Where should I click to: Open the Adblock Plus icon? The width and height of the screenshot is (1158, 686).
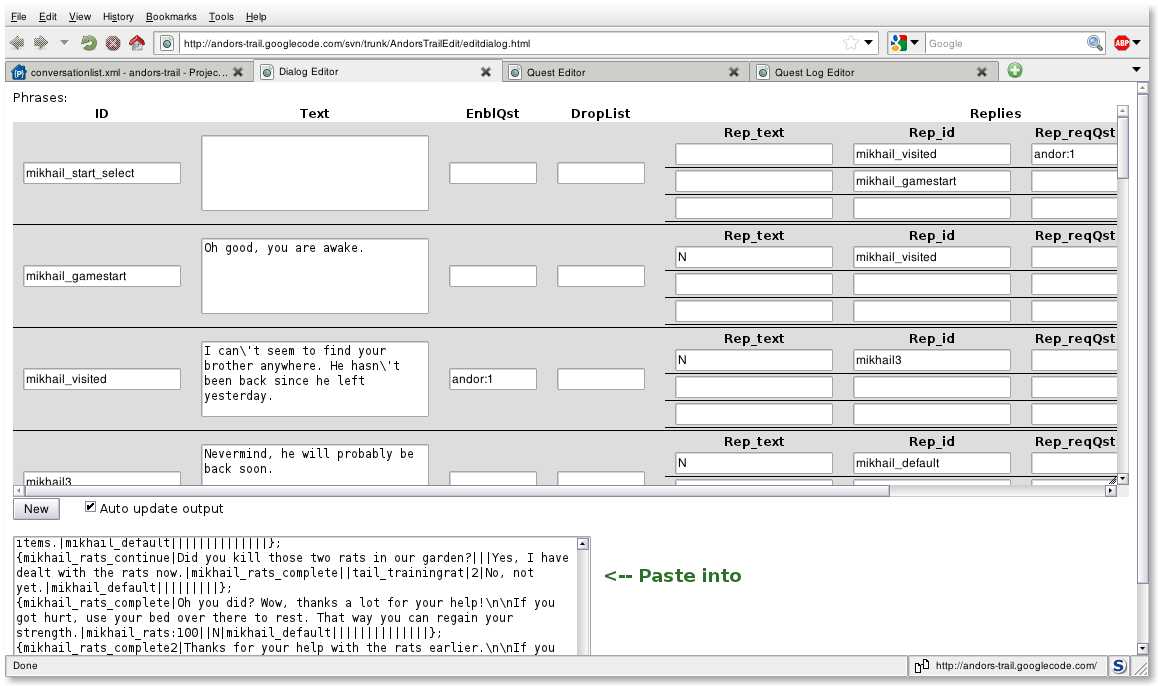coord(1122,43)
